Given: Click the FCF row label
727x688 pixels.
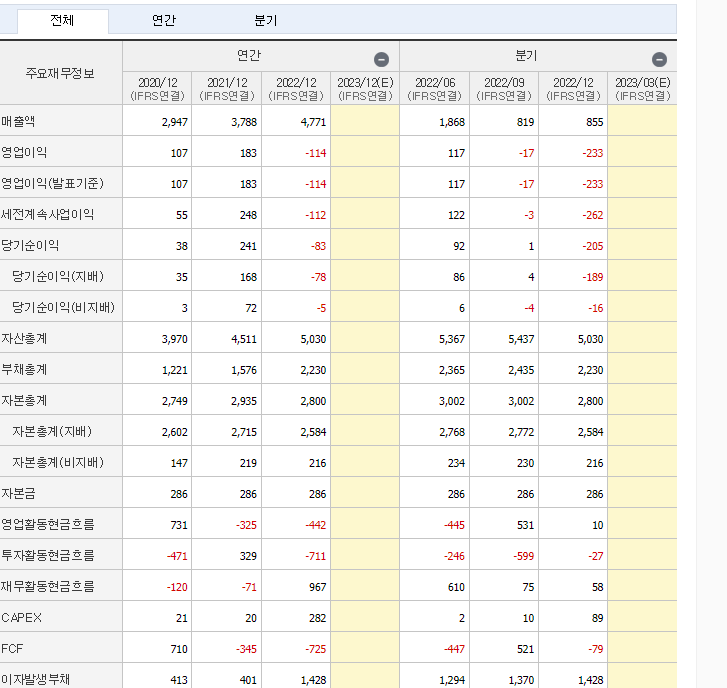Looking at the screenshot, I should coord(12,649).
